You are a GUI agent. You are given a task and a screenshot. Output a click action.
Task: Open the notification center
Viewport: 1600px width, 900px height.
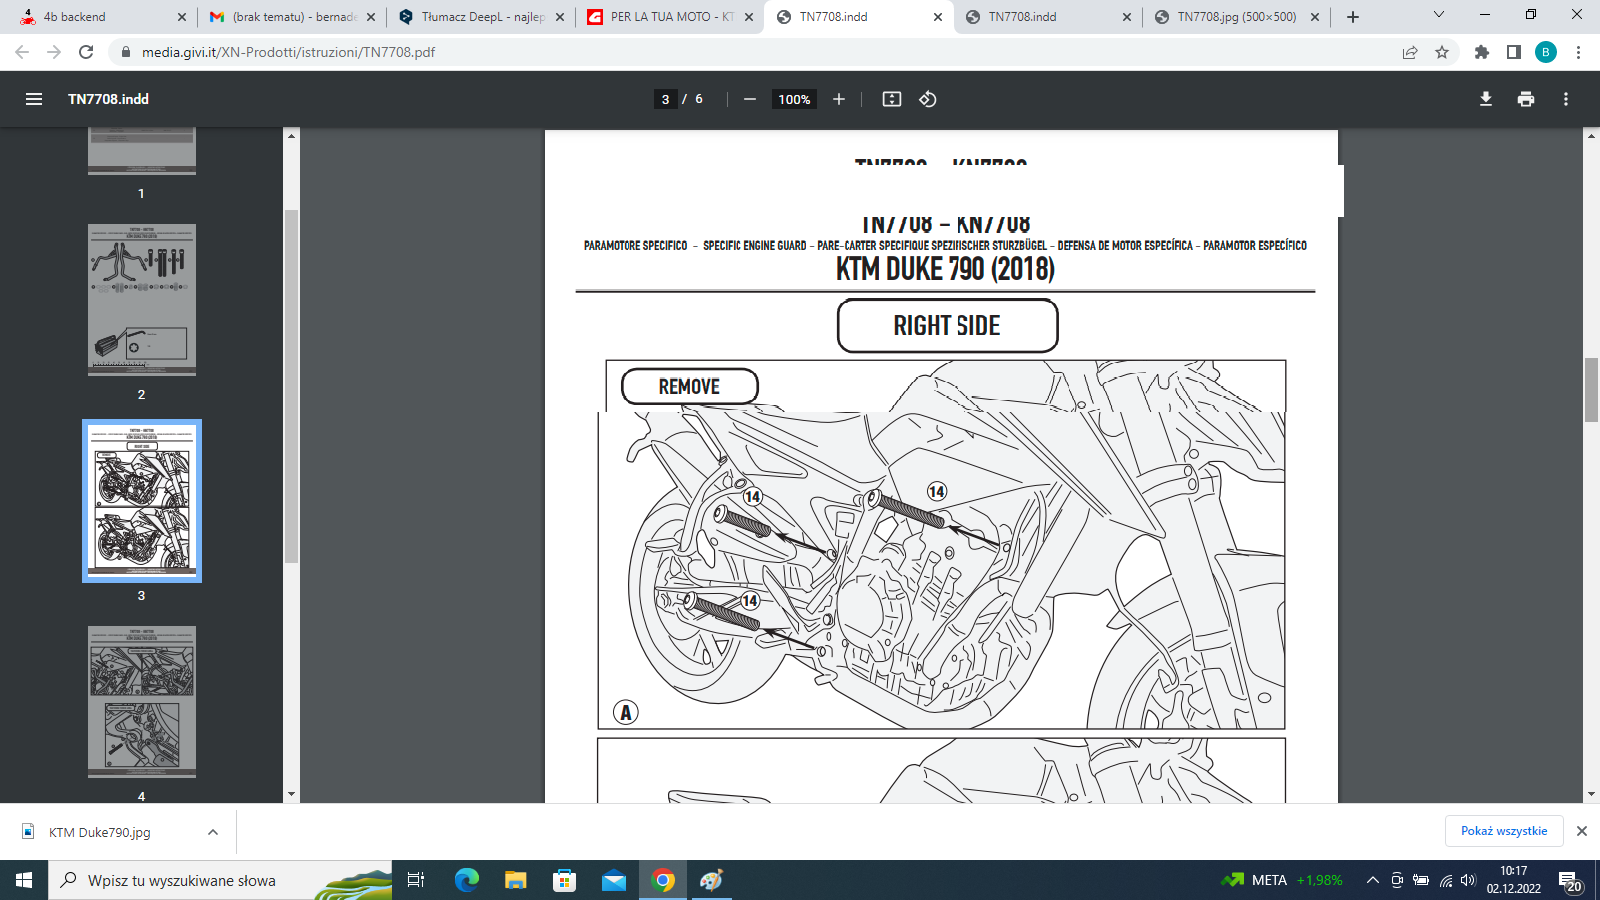tap(1570, 880)
